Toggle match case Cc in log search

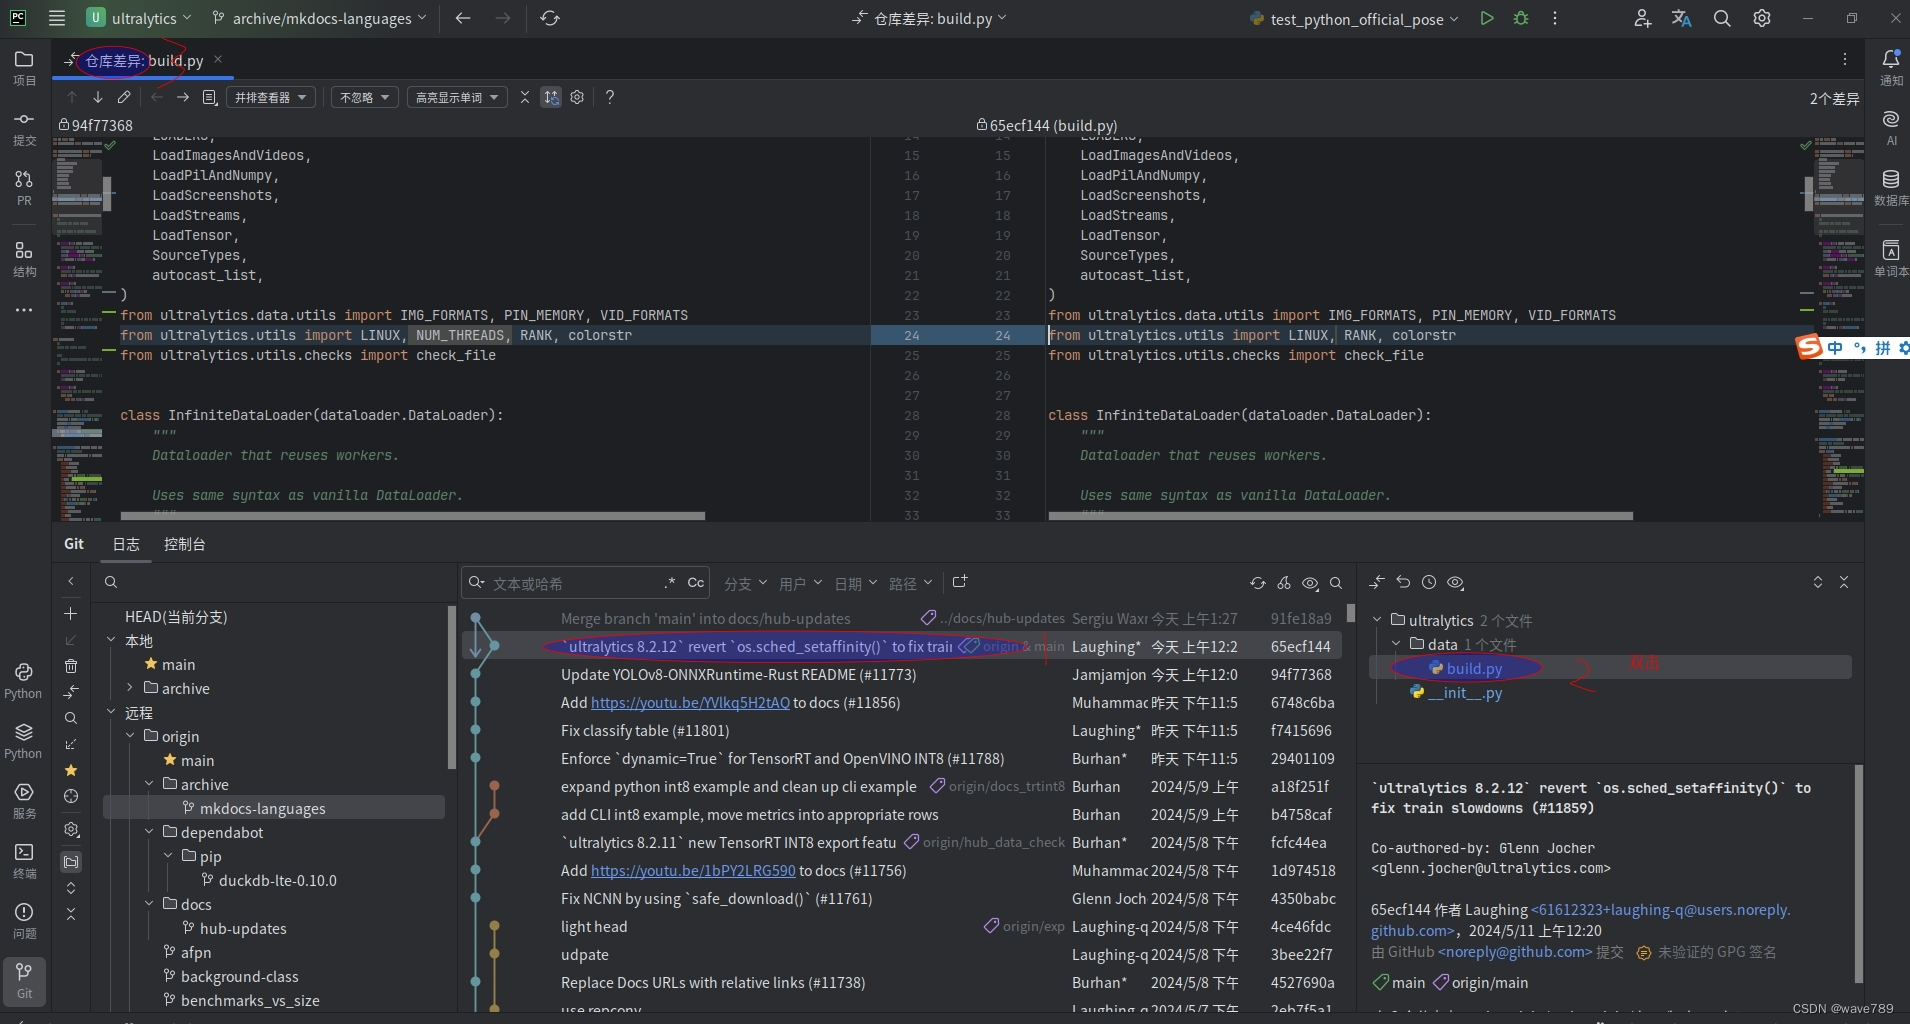point(696,583)
